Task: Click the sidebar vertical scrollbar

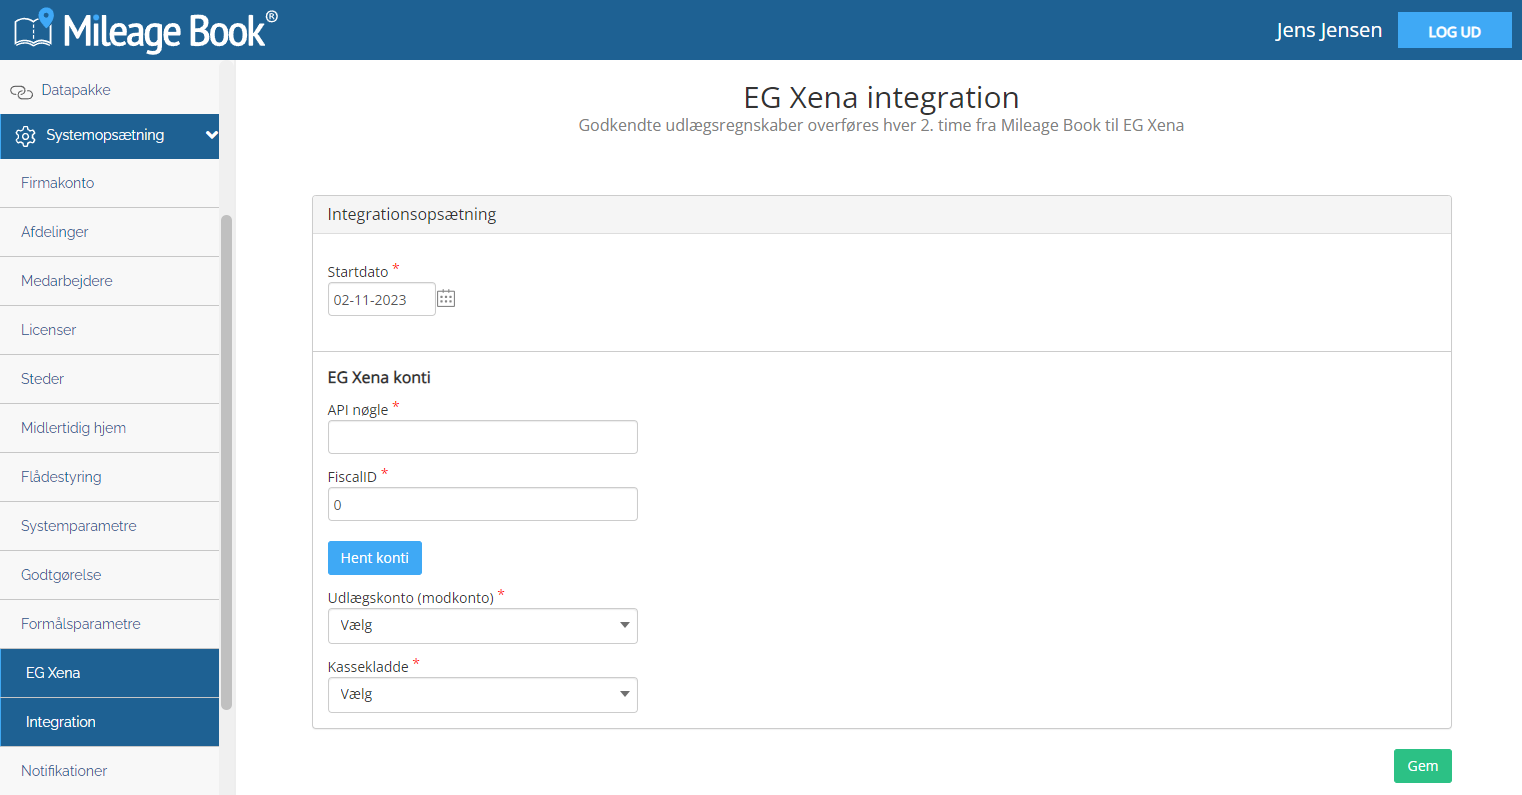Action: tap(227, 462)
